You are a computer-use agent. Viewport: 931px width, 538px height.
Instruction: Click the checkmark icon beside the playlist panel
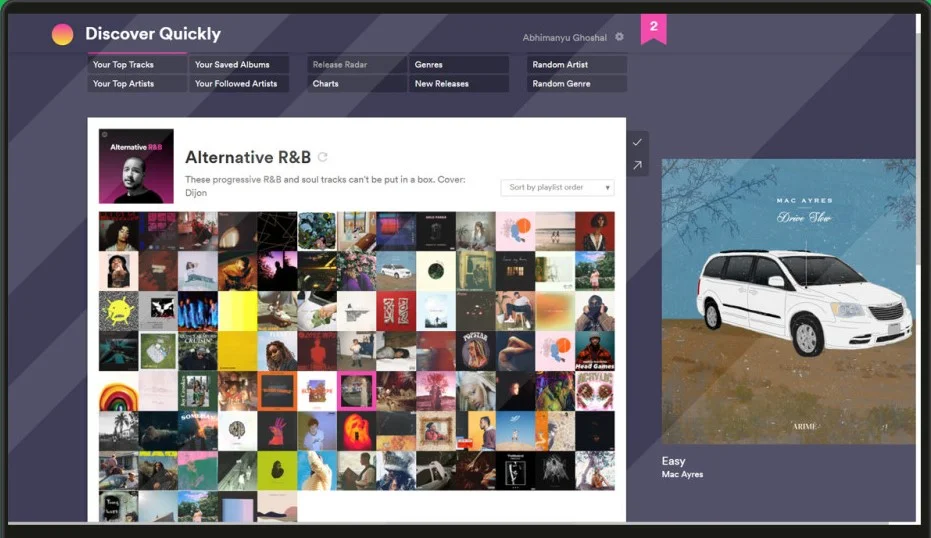(637, 143)
